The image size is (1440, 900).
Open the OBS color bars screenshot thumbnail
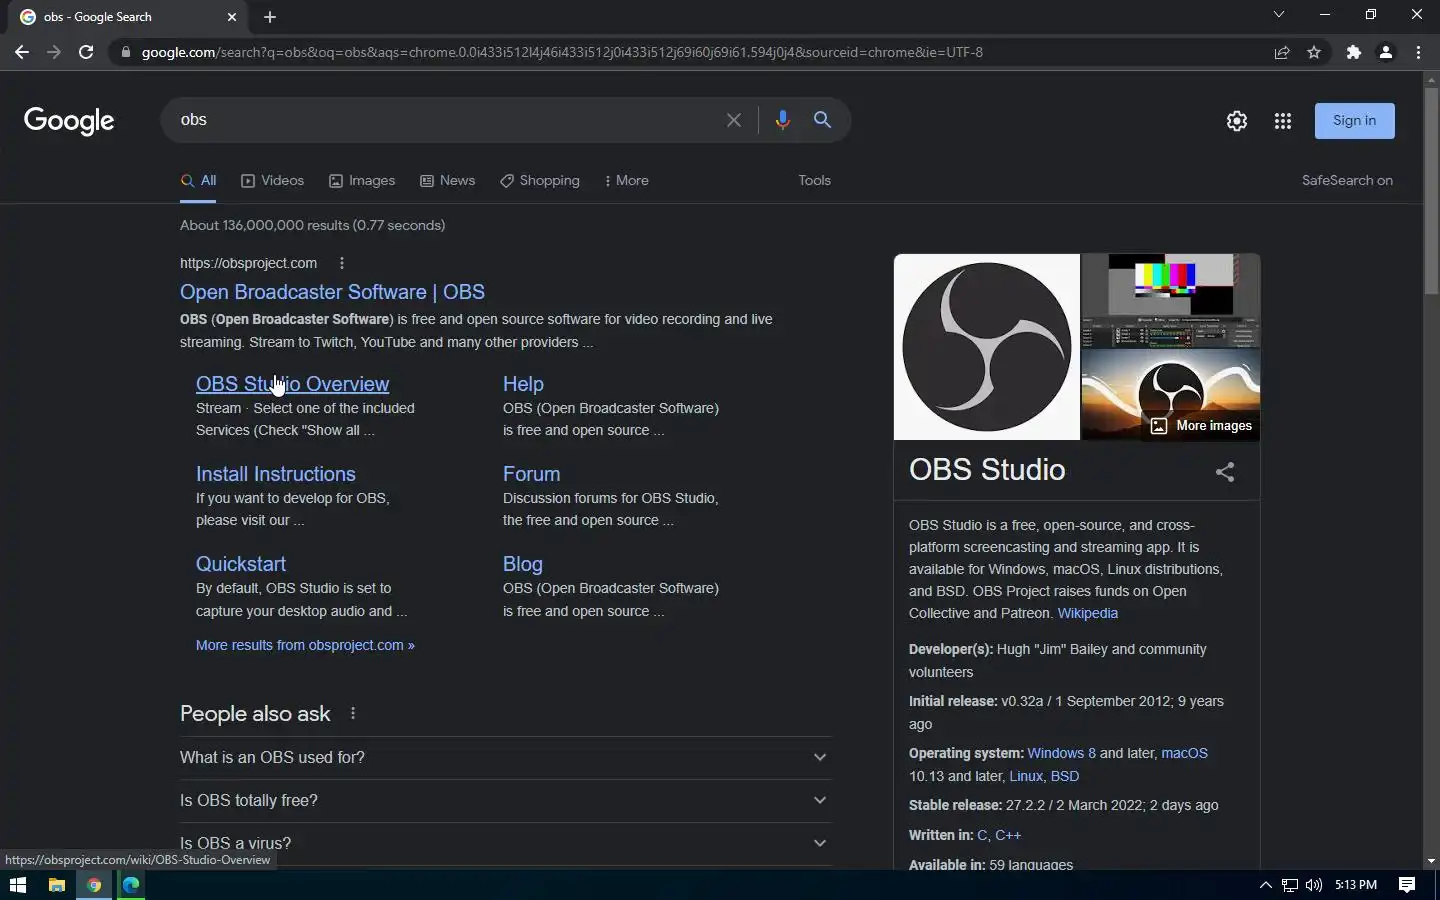click(x=1171, y=300)
